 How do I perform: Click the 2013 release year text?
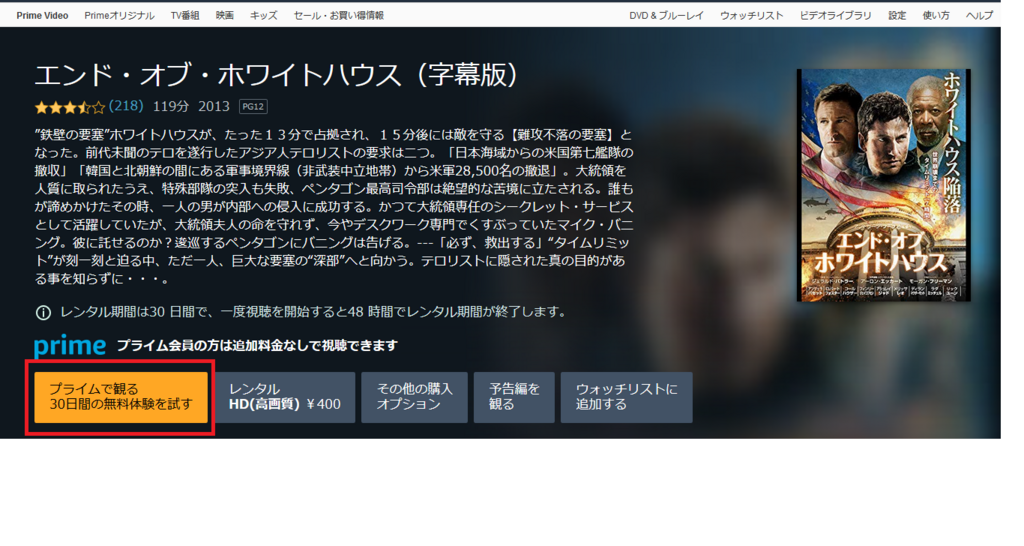pyautogui.click(x=214, y=106)
